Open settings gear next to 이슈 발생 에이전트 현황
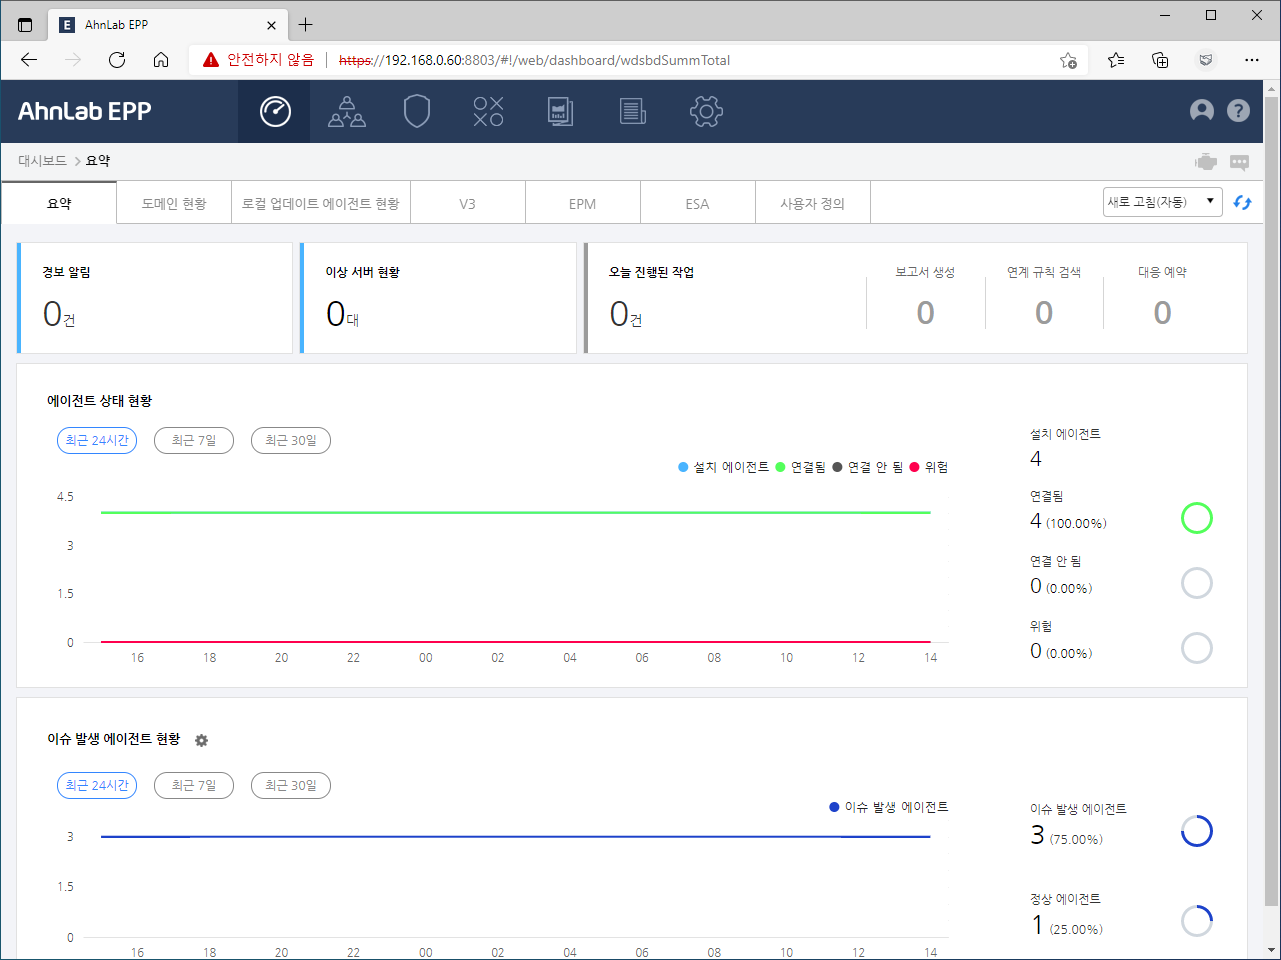The height and width of the screenshot is (960, 1281). [x=201, y=740]
